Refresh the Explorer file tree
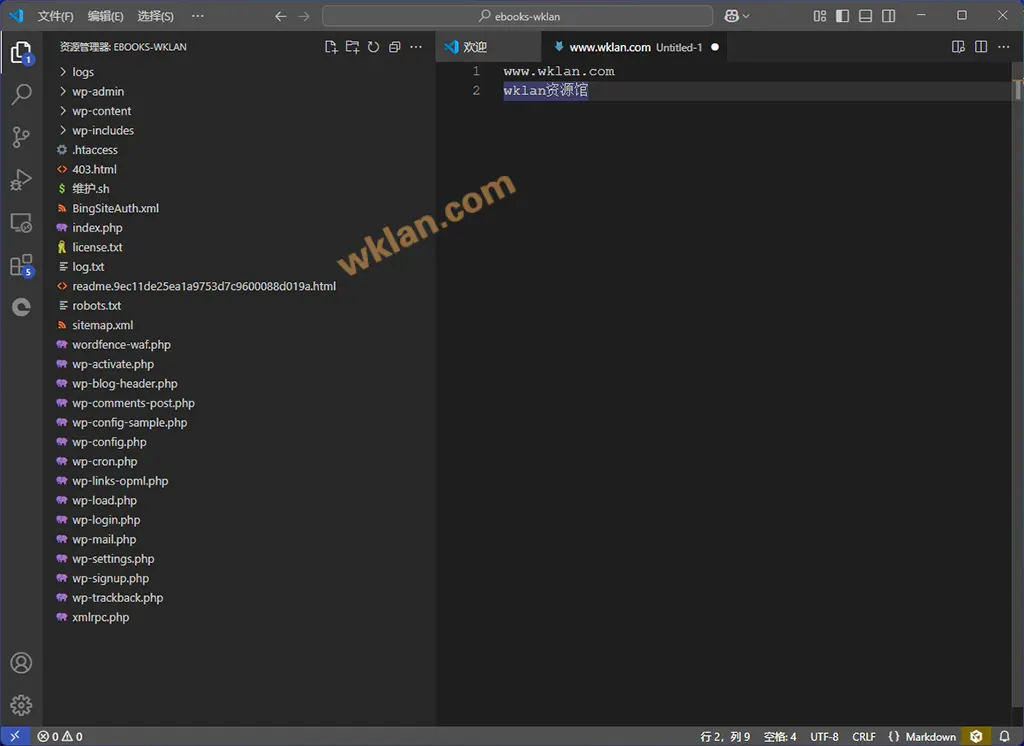1024x746 pixels. pos(374,47)
